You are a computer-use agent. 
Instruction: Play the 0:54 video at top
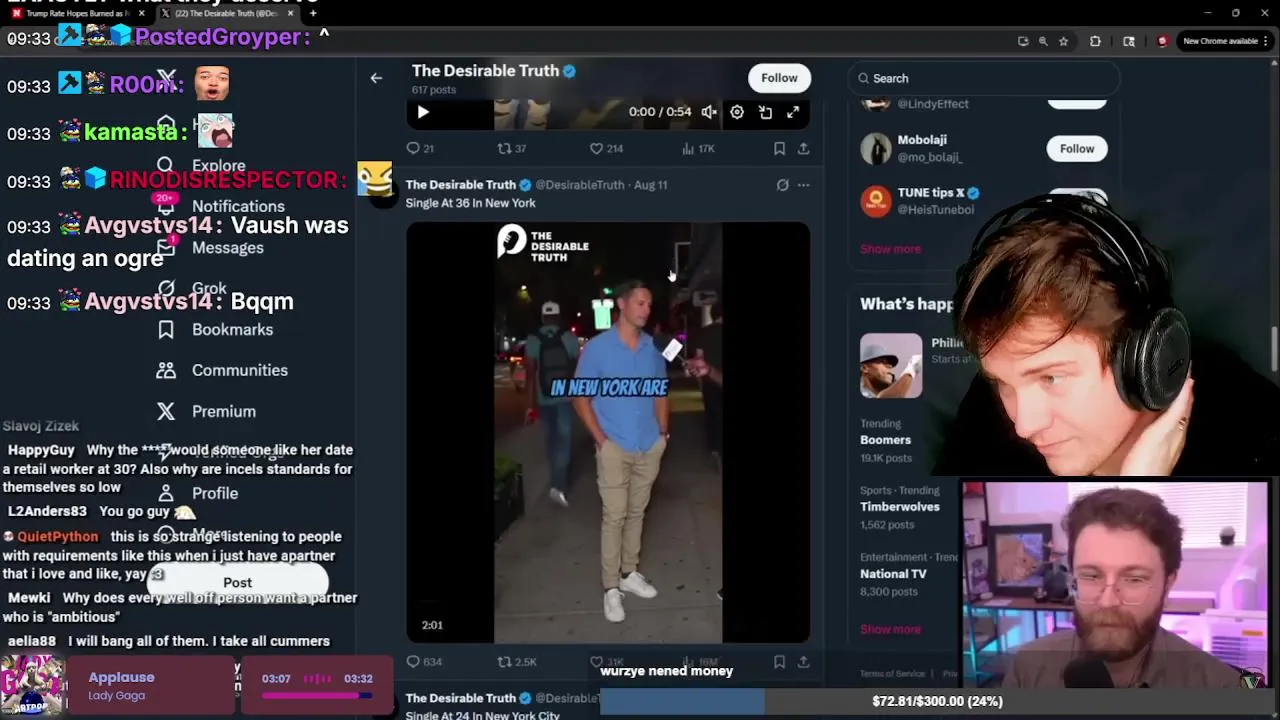(423, 112)
